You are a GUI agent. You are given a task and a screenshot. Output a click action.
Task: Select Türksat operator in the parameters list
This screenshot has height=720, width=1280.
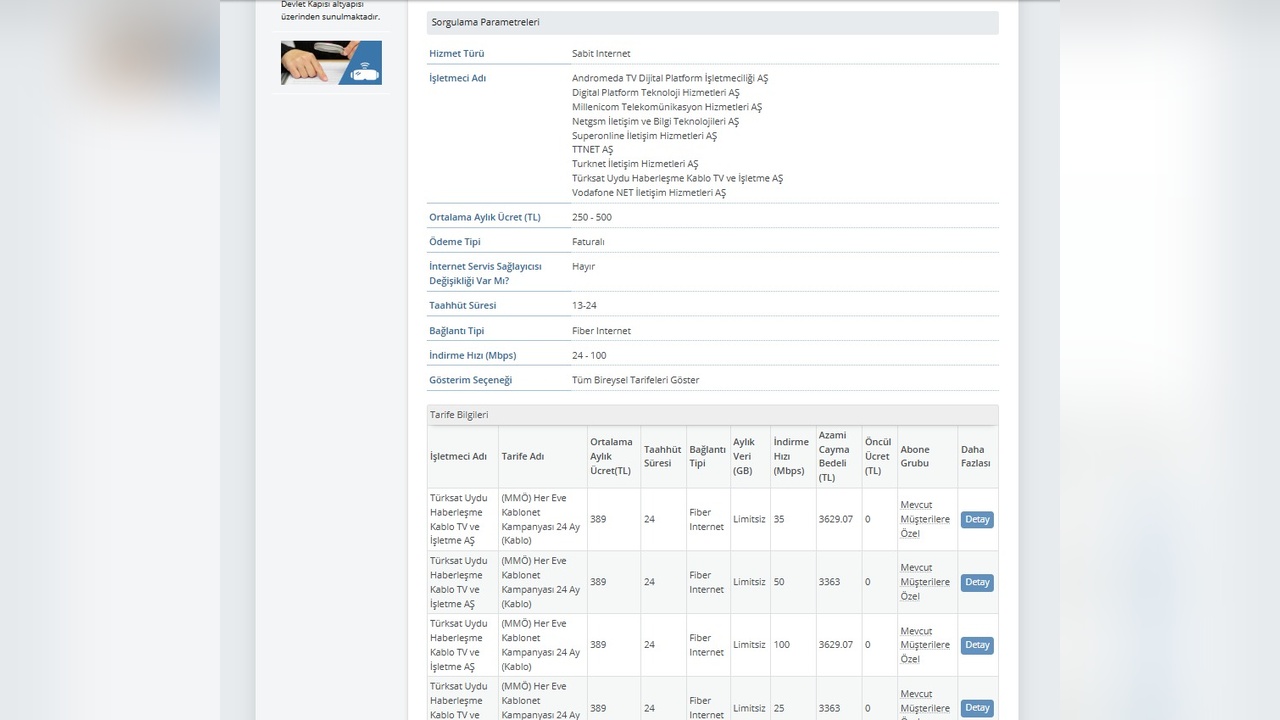(677, 178)
